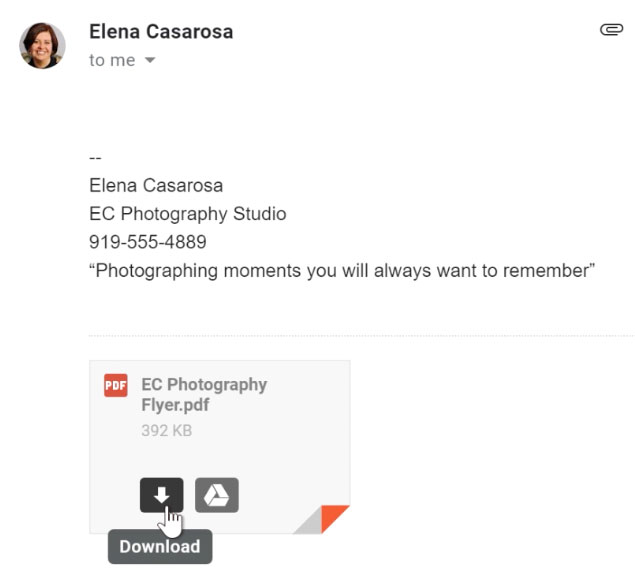Click the 392 KB file size label
Screen dimensions: 635x577
pyautogui.click(x=166, y=431)
